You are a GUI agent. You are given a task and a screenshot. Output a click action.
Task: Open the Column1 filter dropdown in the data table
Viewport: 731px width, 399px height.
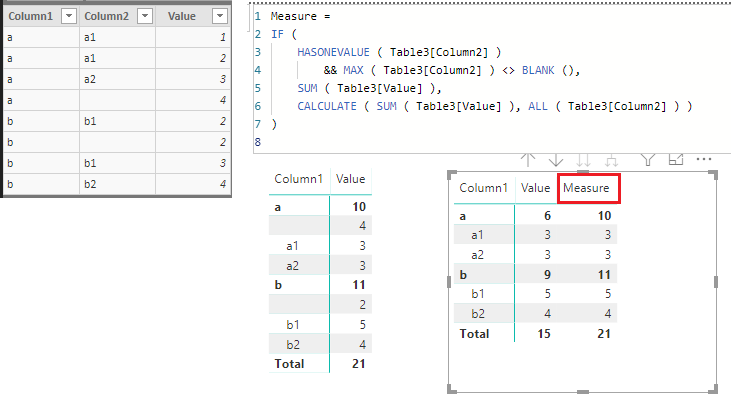[x=69, y=16]
